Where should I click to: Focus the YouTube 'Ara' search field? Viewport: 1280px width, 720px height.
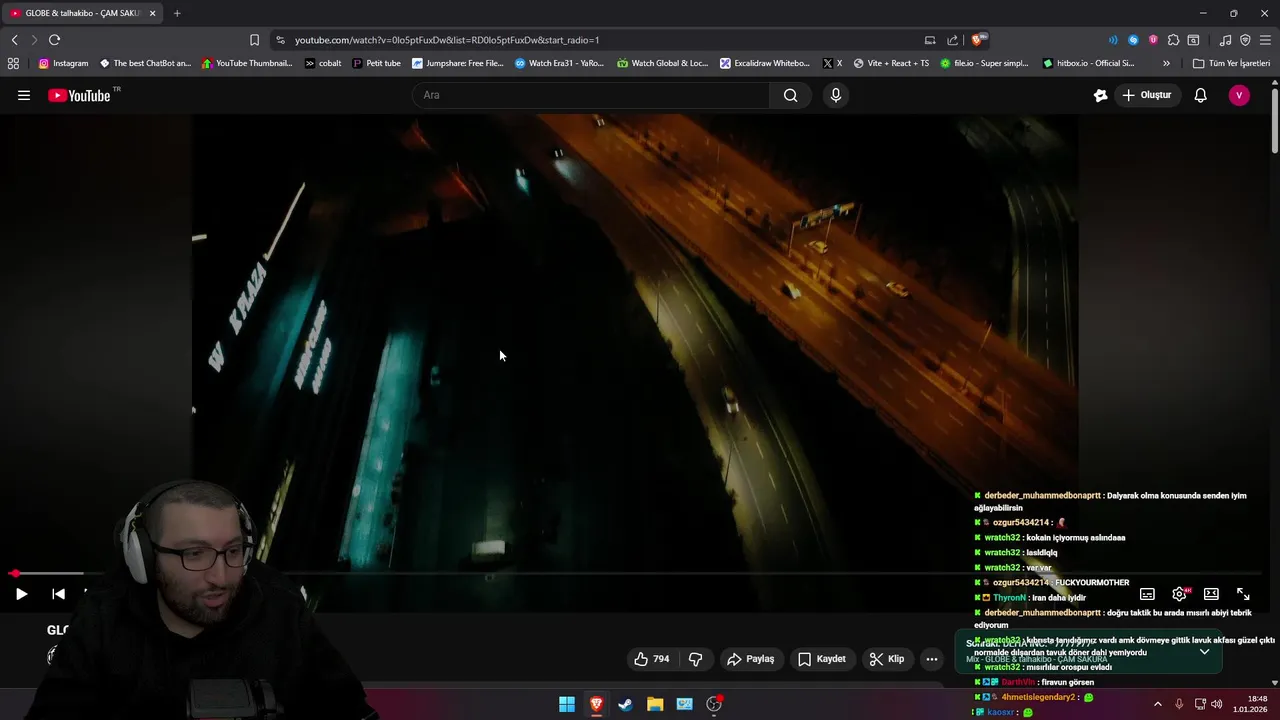(x=590, y=95)
